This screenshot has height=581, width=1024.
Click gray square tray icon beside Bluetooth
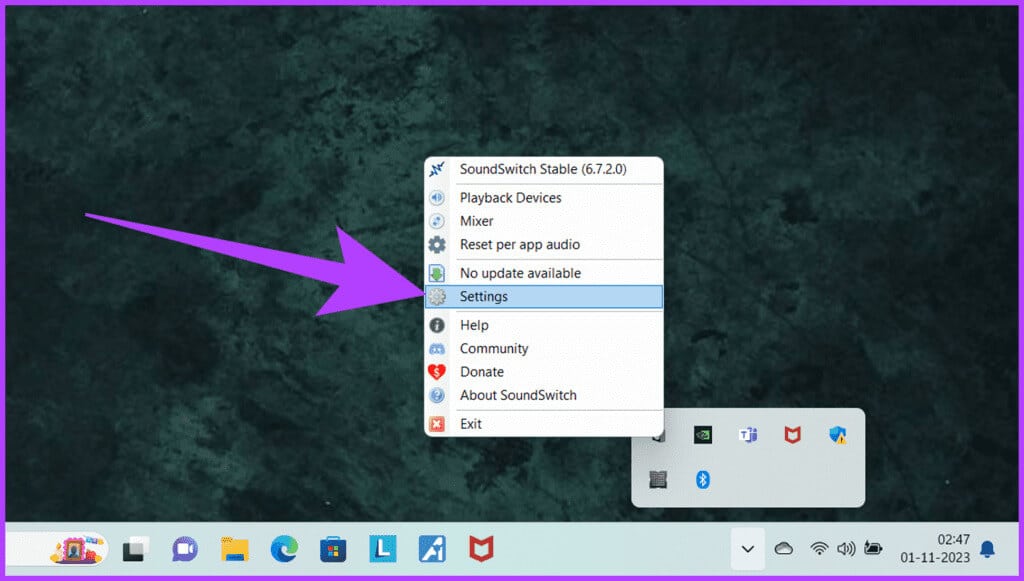click(x=658, y=480)
